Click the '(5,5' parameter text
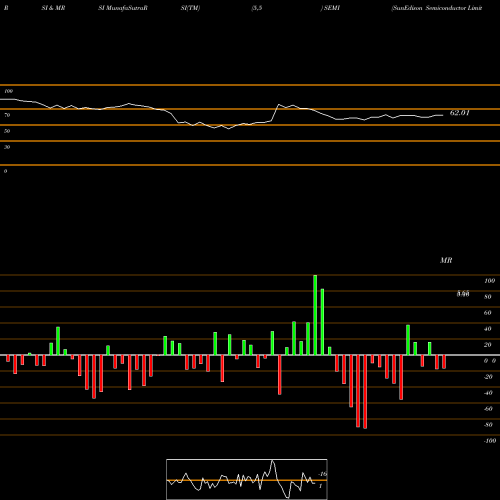Viewport: 500px width, 500px height. click(x=257, y=8)
